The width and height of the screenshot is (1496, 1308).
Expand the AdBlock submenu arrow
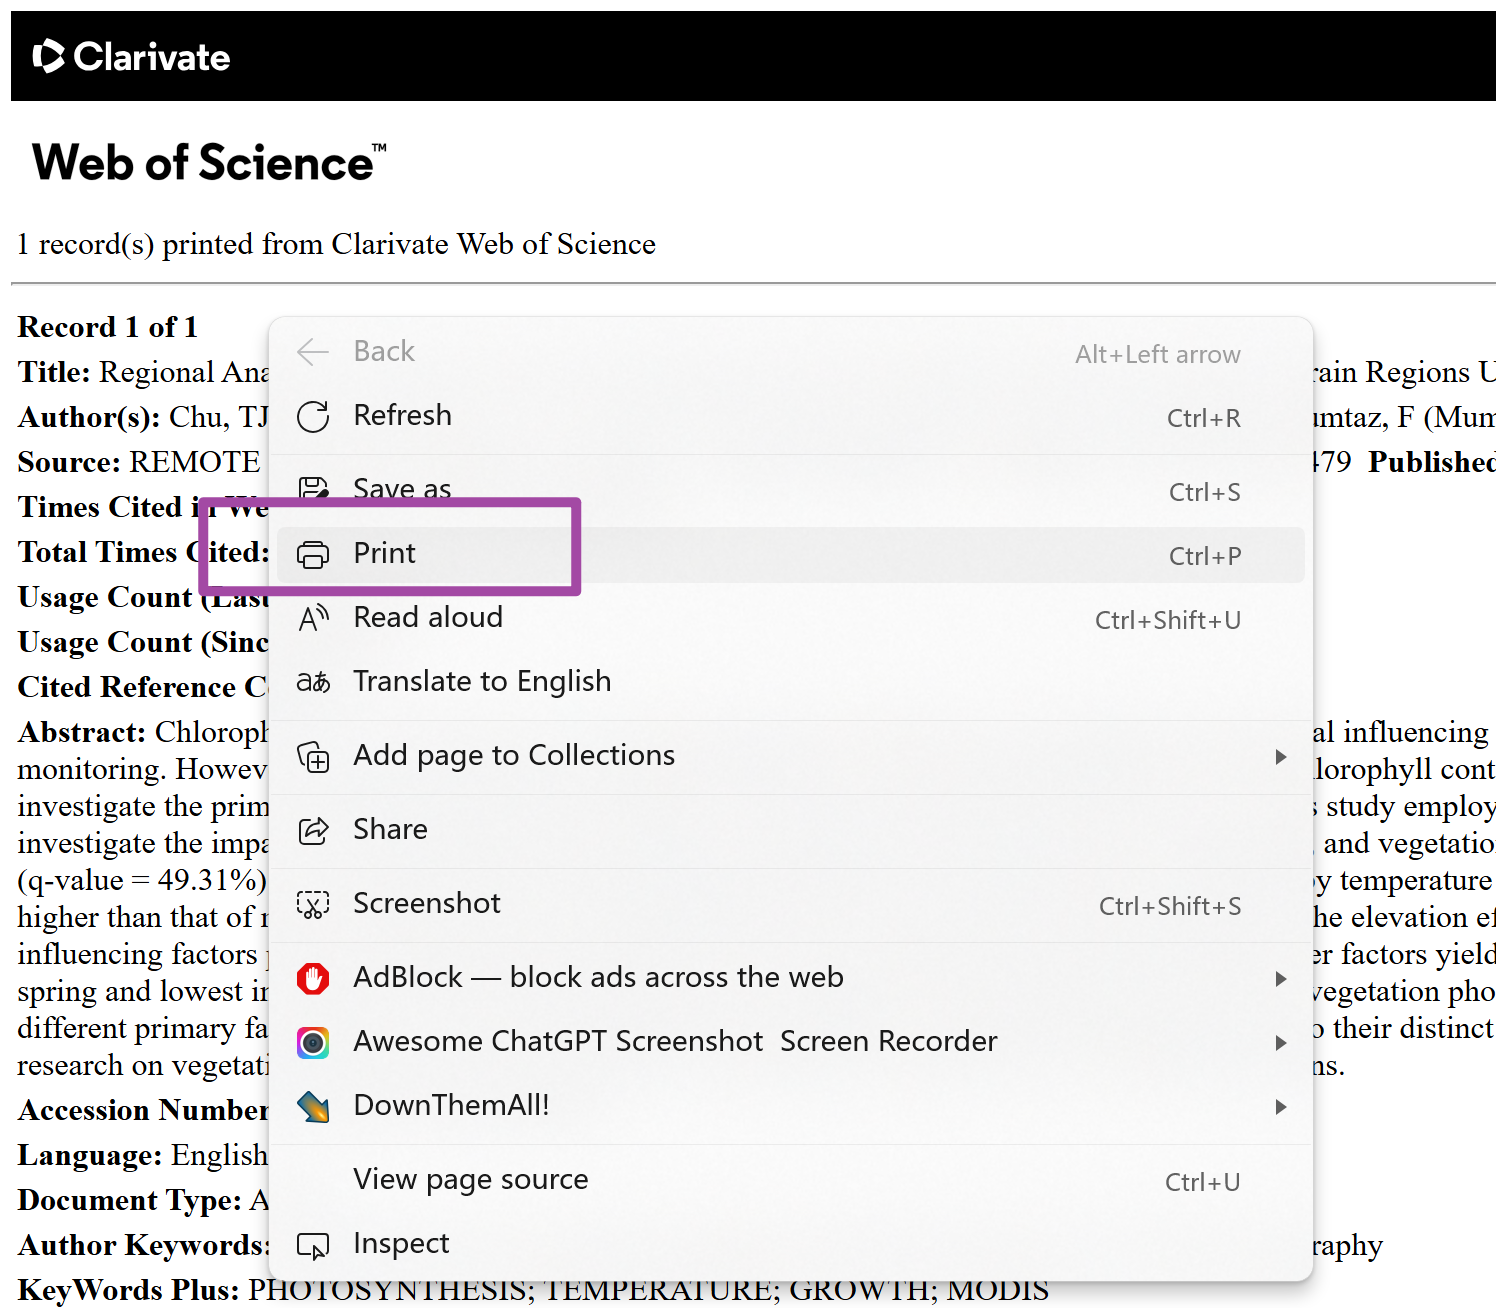click(x=1280, y=978)
